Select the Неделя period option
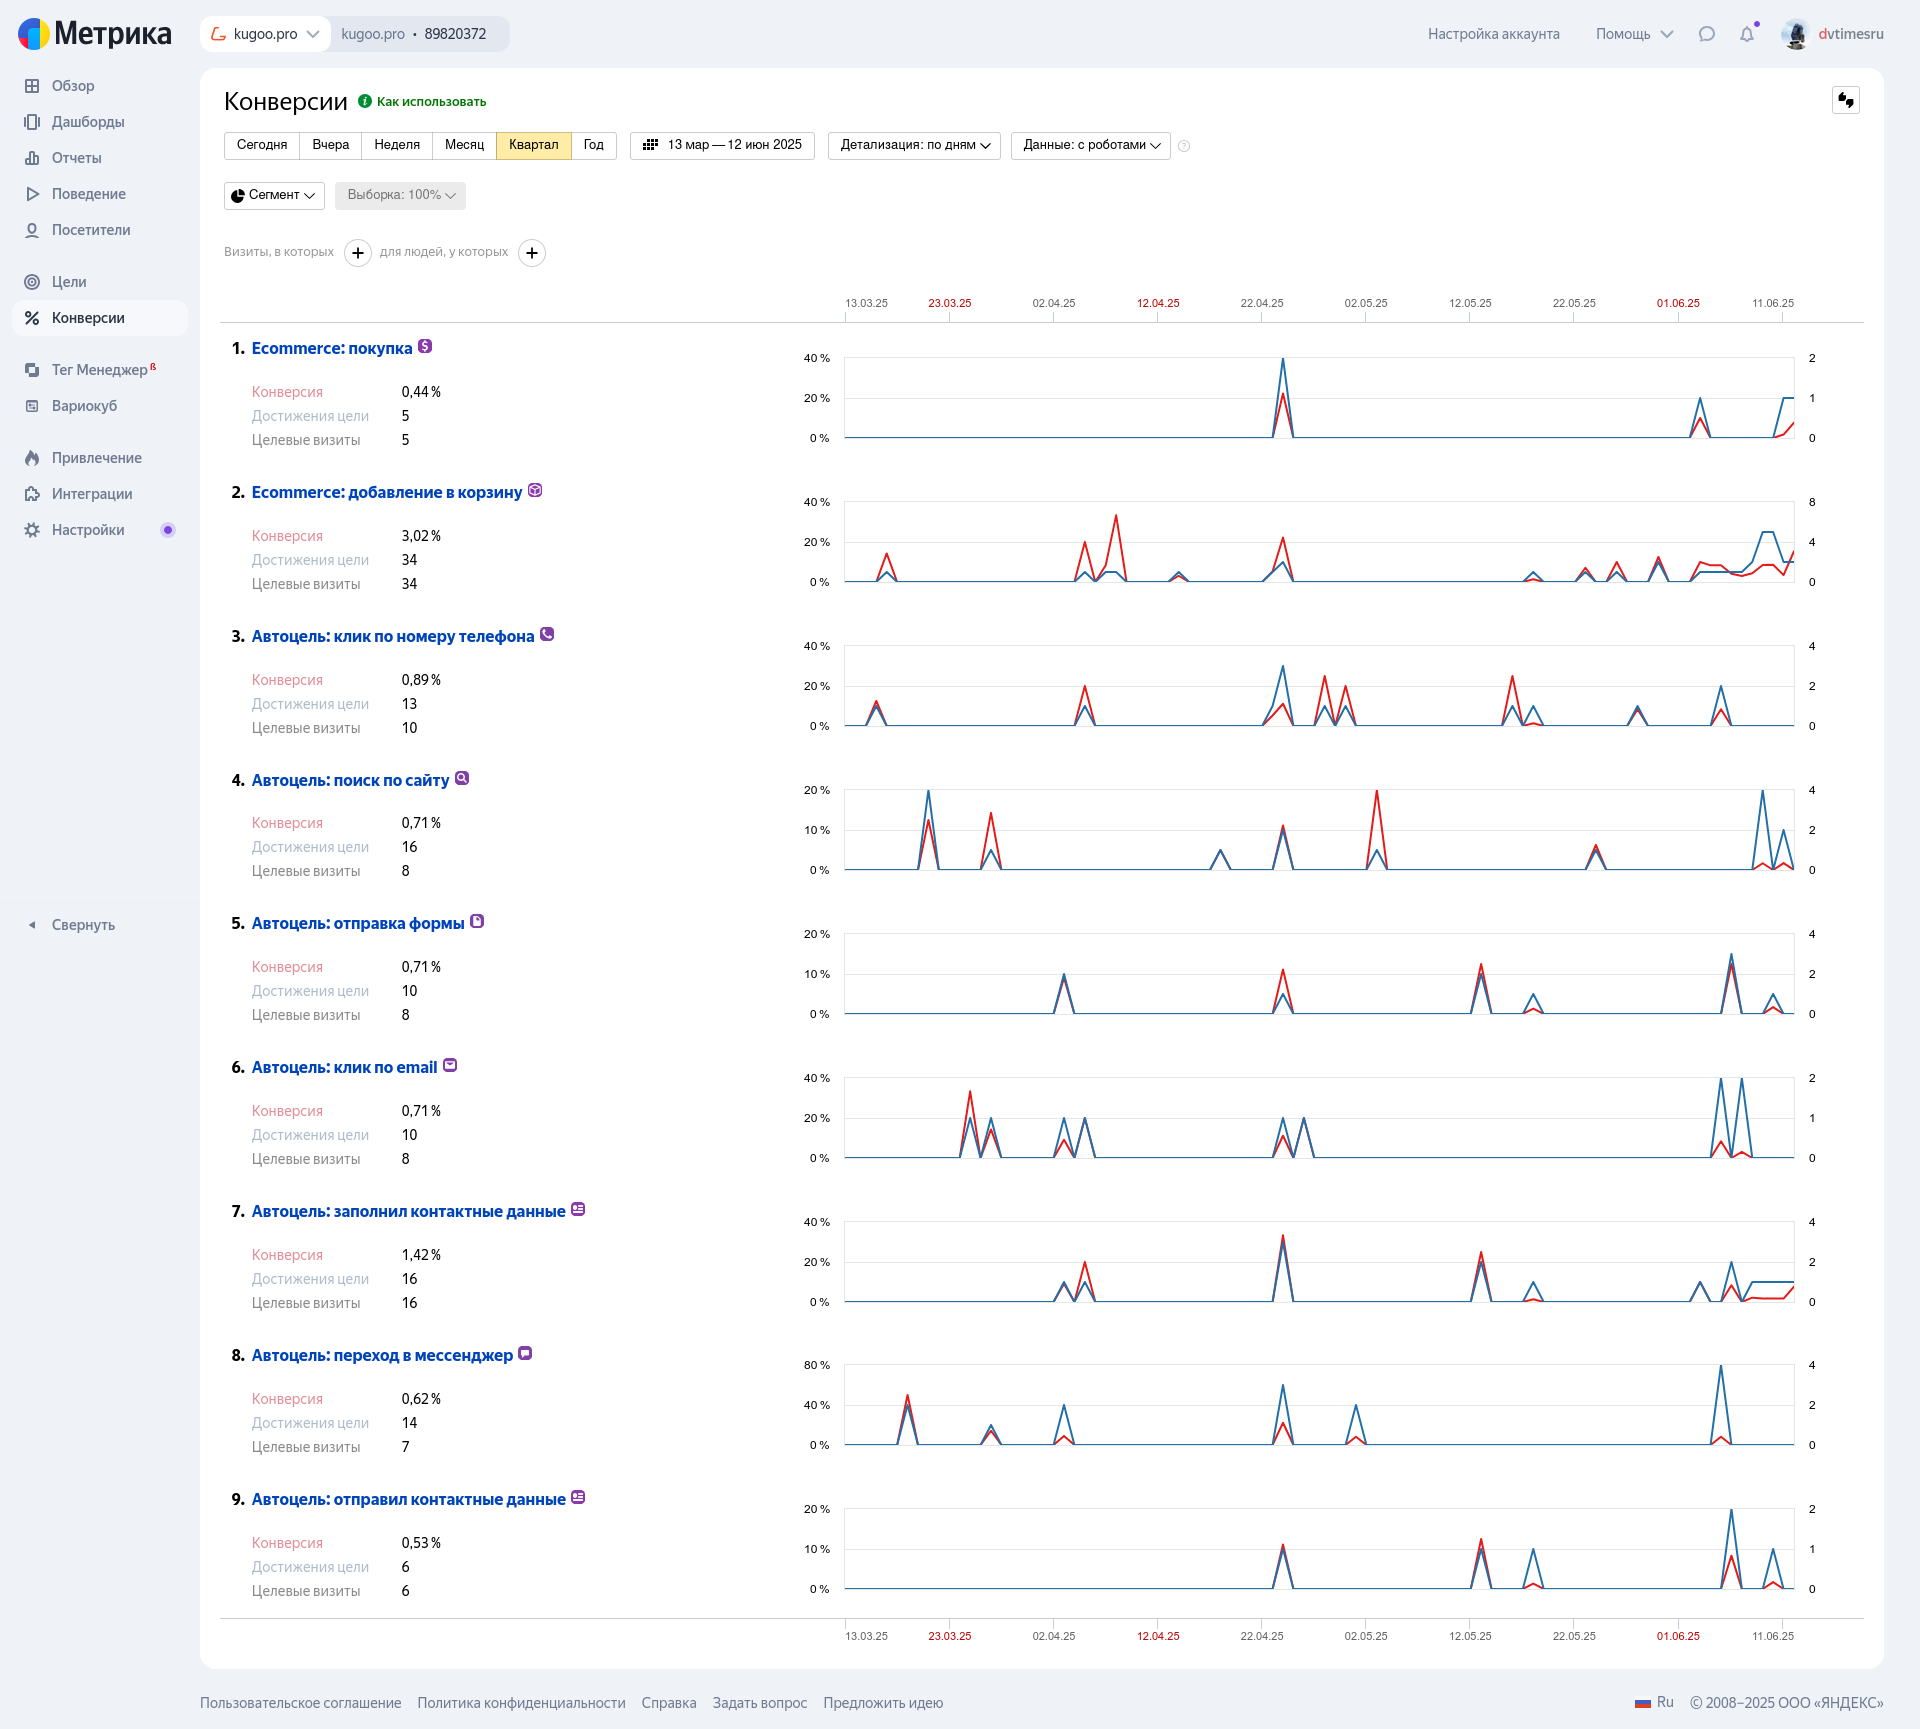Viewport: 1920px width, 1729px height. [x=397, y=145]
